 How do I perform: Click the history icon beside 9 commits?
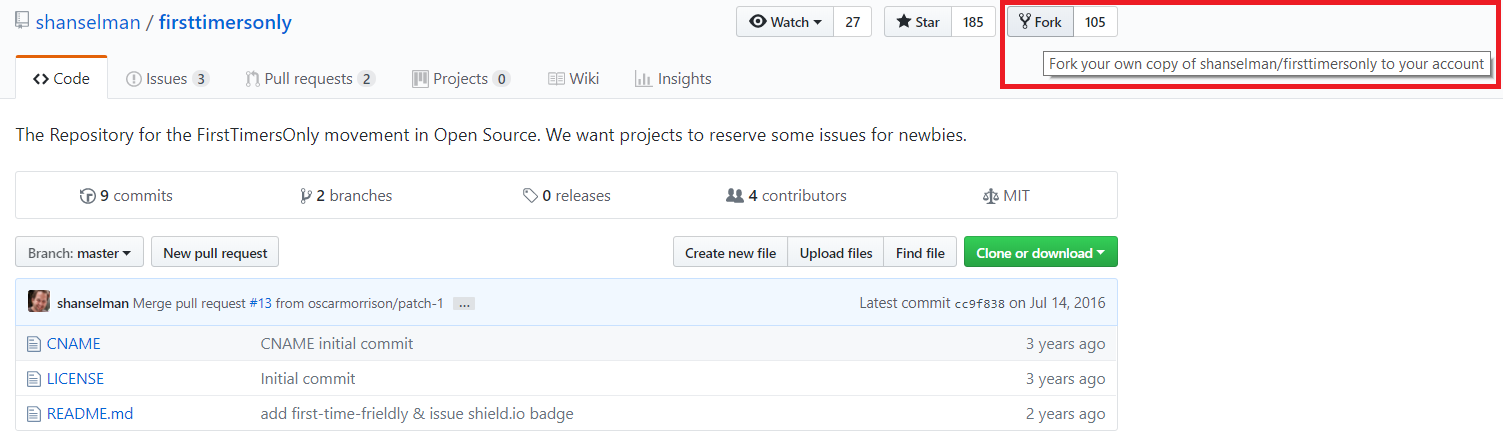click(87, 197)
